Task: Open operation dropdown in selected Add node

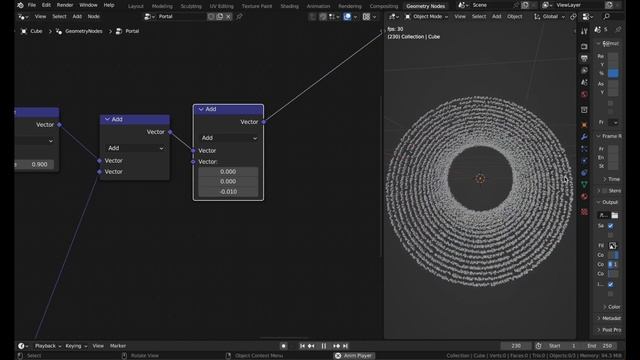Action: coord(229,138)
